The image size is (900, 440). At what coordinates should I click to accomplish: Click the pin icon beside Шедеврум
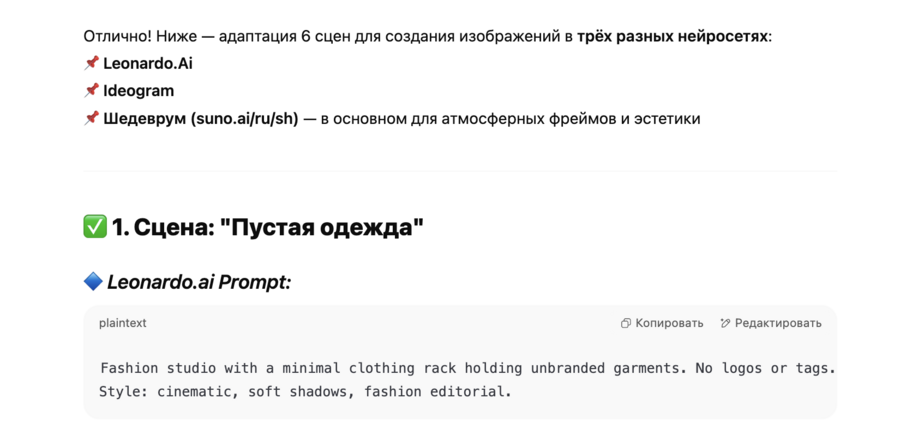(91, 118)
